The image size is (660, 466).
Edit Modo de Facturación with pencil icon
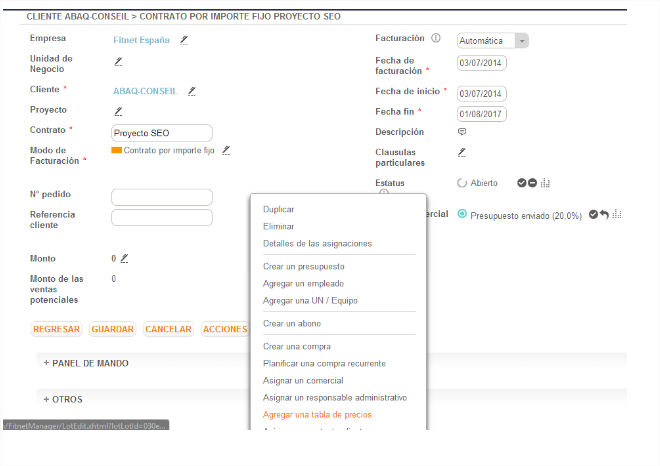(x=226, y=150)
